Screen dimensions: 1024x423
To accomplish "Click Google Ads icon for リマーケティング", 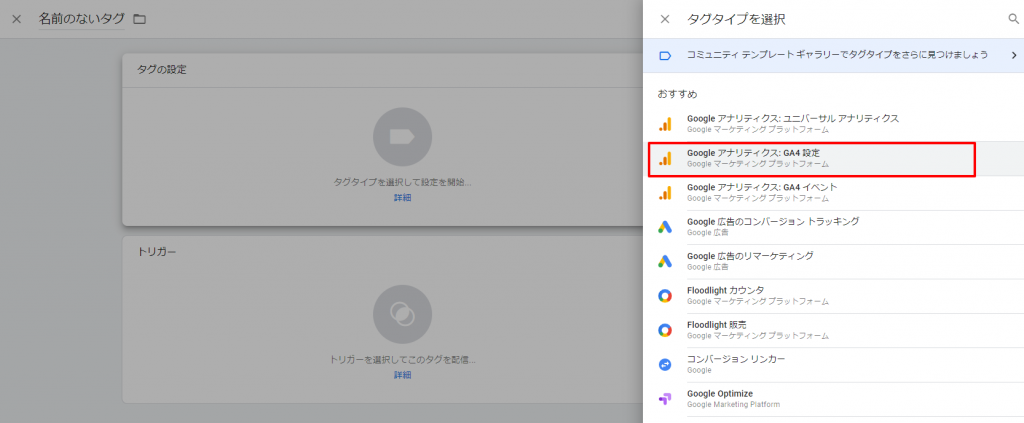I will point(665,261).
